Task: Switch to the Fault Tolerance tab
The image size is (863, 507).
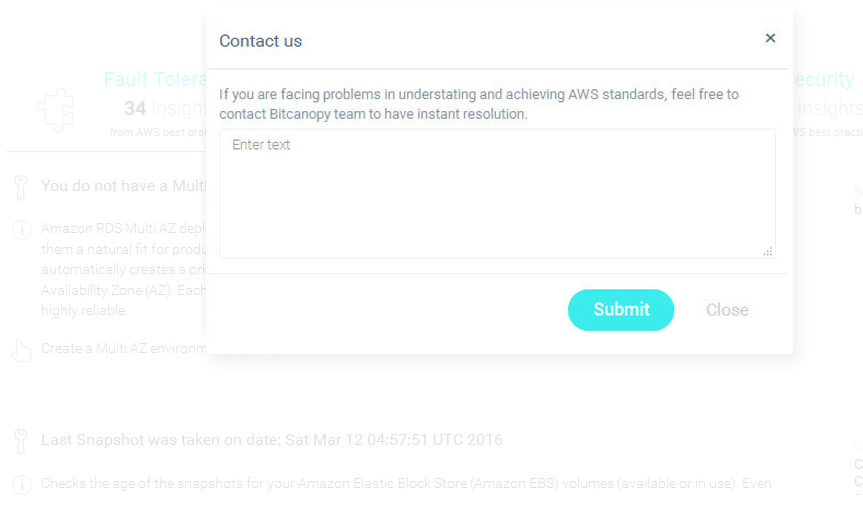Action: (150, 80)
